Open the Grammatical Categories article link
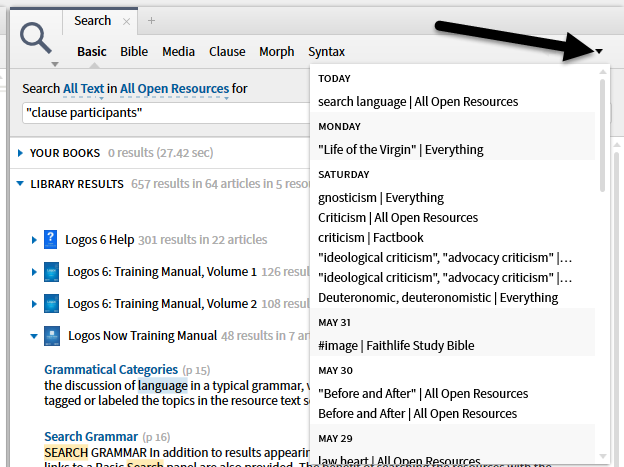This screenshot has width=624, height=467. [x=111, y=370]
